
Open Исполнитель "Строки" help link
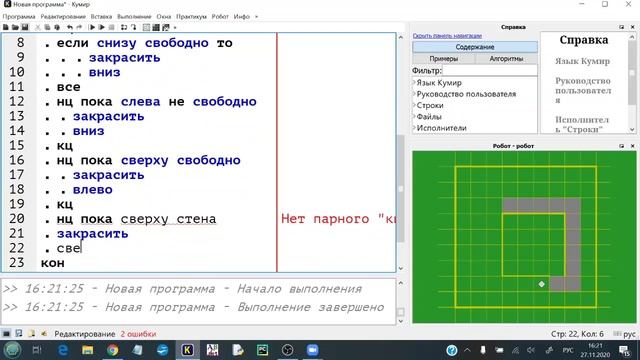[582, 124]
